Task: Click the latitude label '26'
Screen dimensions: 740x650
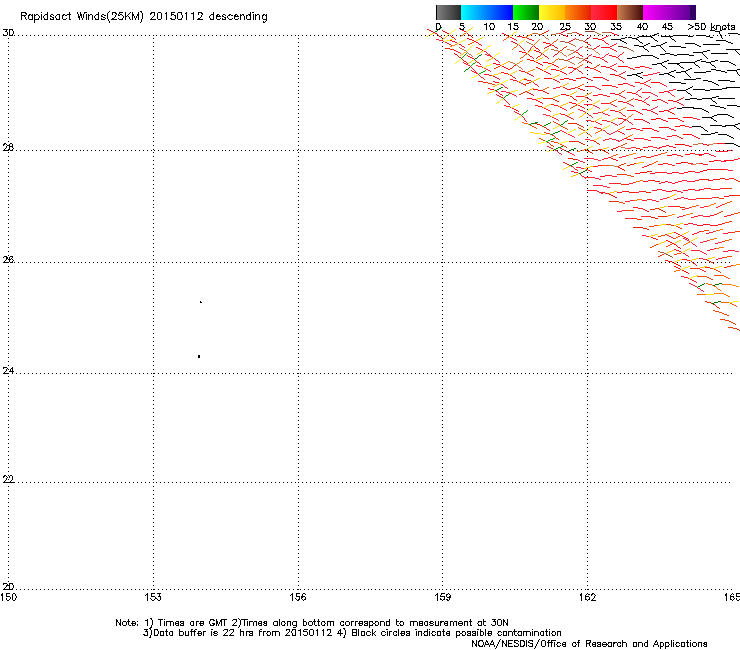Action: click(x=8, y=260)
